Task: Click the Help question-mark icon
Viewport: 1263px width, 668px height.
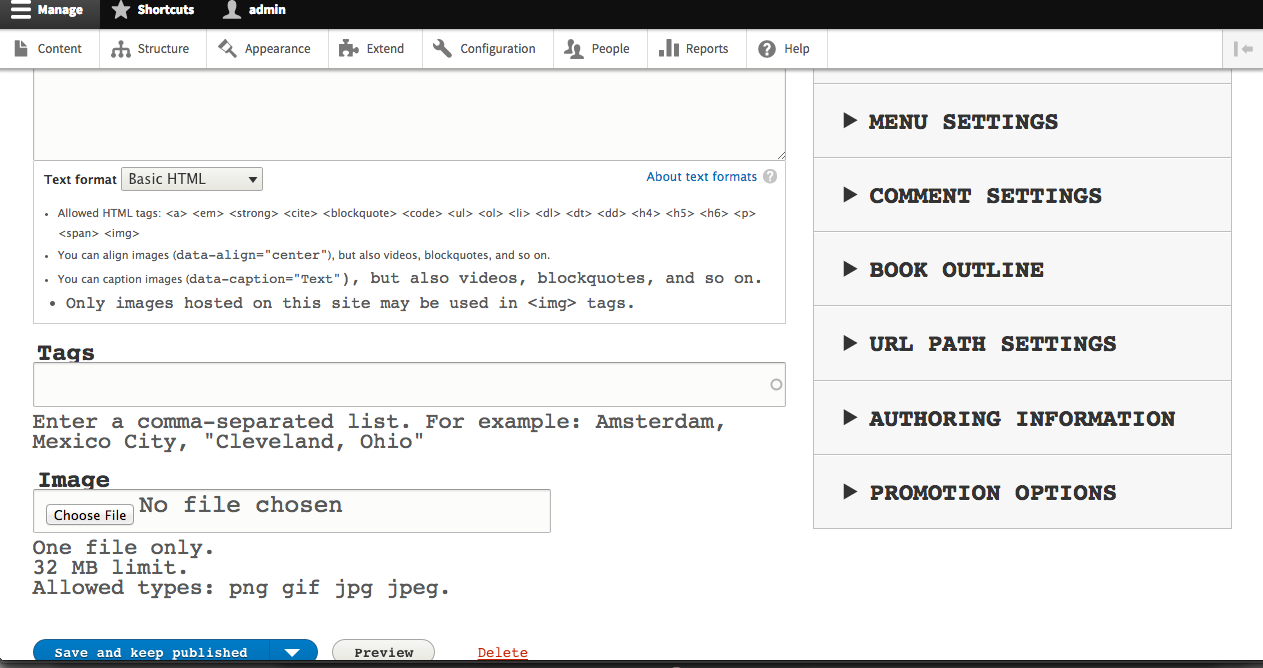Action: tap(767, 49)
